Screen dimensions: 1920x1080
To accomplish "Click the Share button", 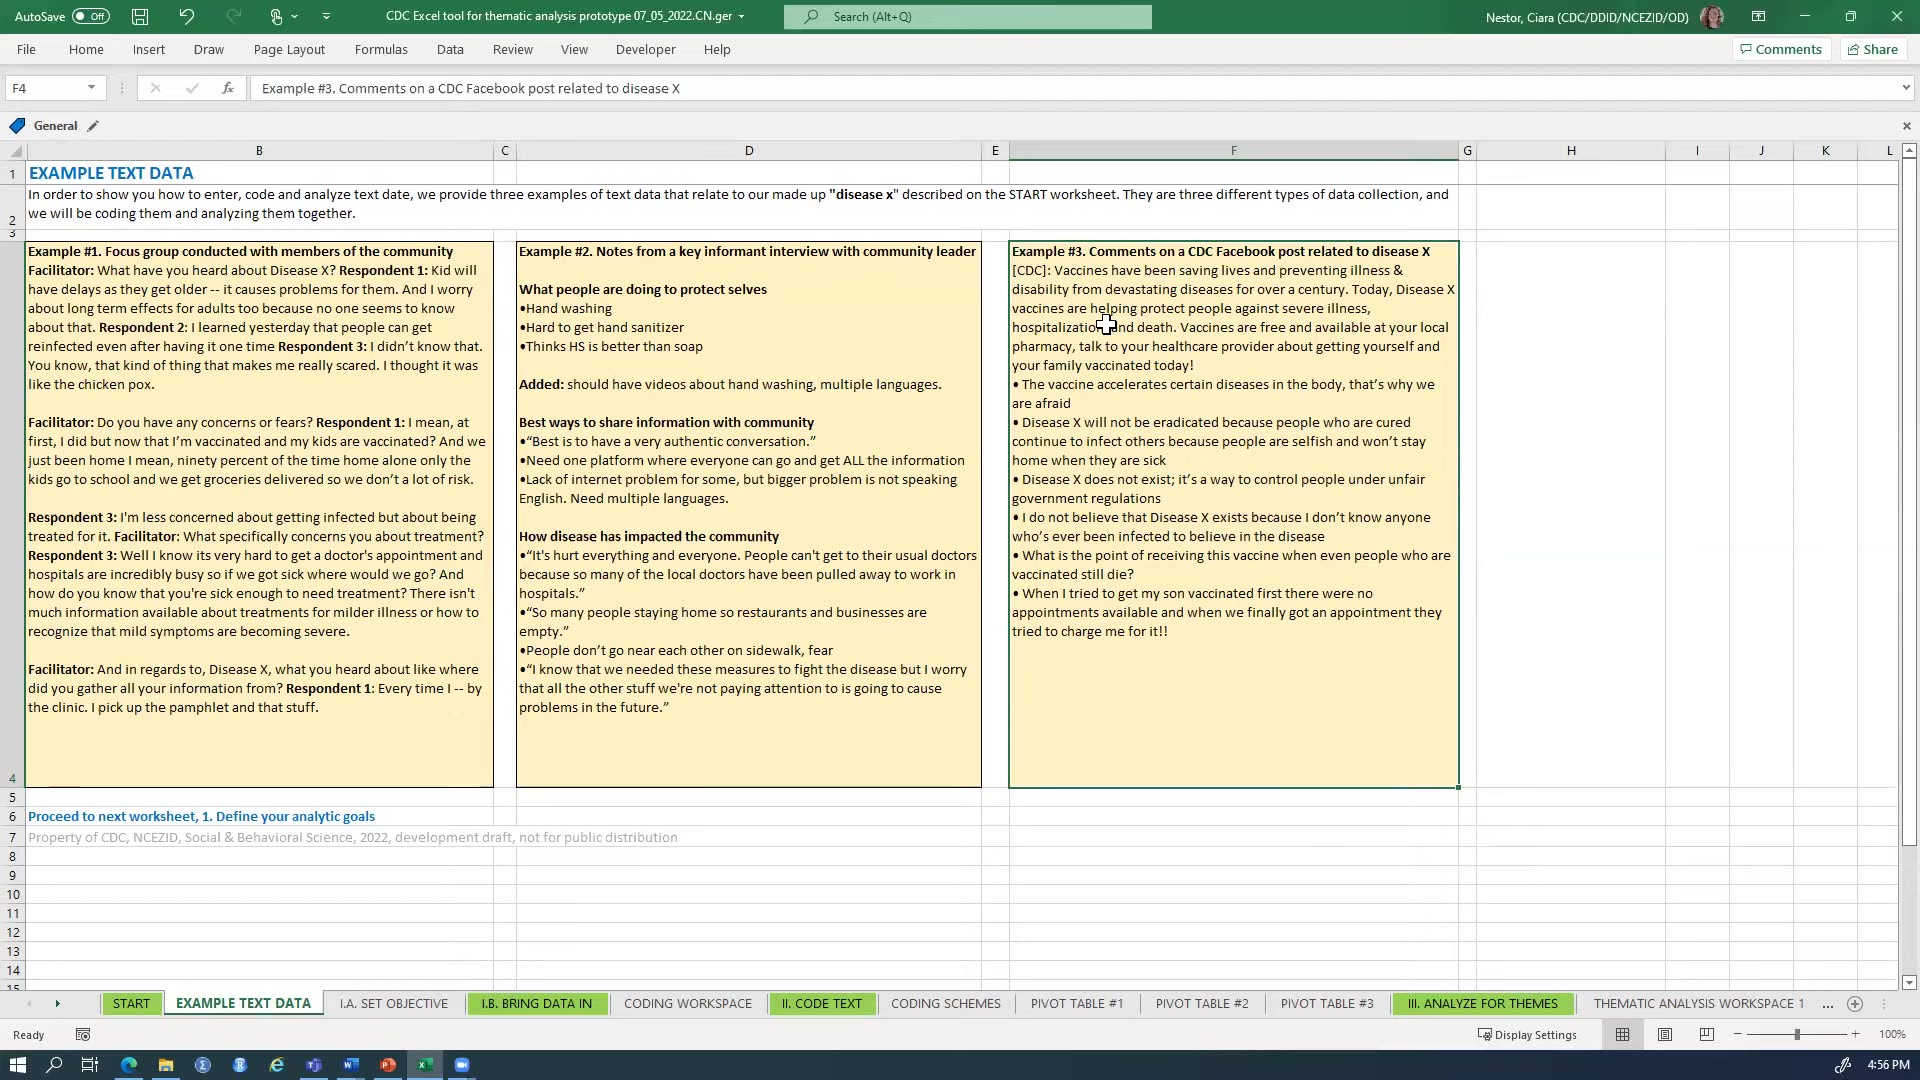I will tap(1872, 49).
